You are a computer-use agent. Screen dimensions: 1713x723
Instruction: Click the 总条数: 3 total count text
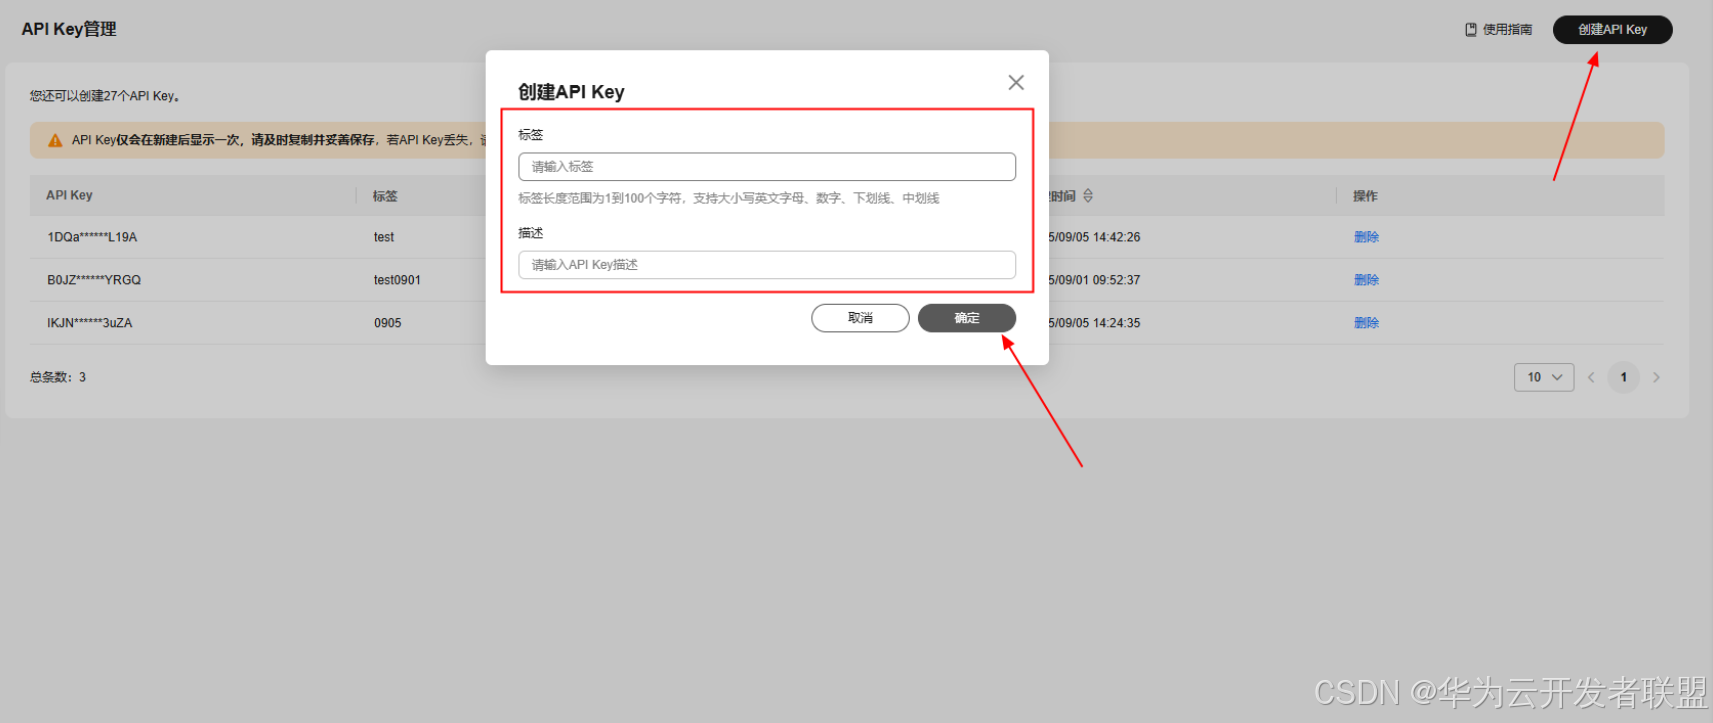click(x=58, y=378)
